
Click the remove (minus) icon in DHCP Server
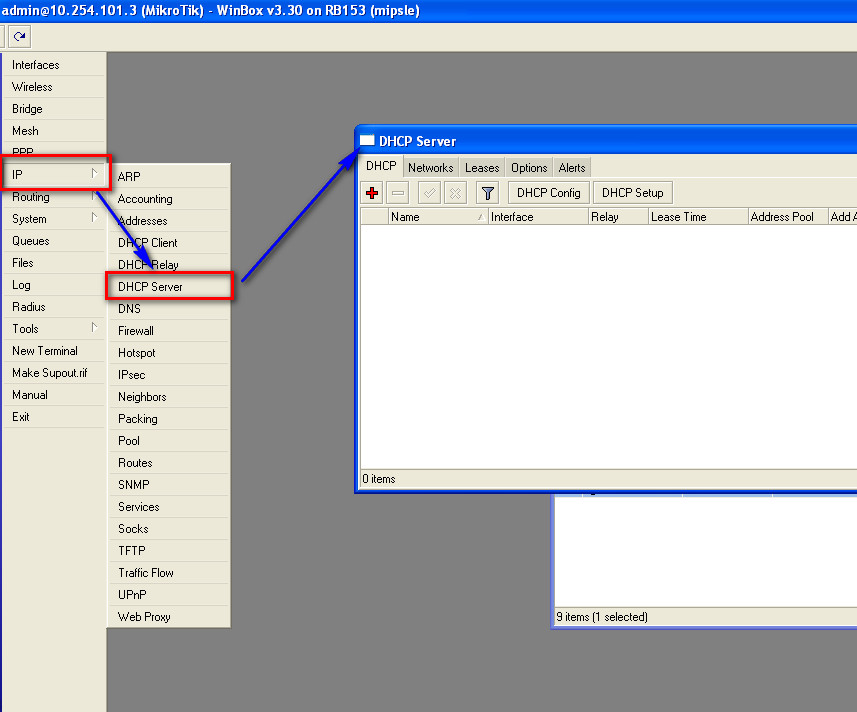tap(398, 193)
